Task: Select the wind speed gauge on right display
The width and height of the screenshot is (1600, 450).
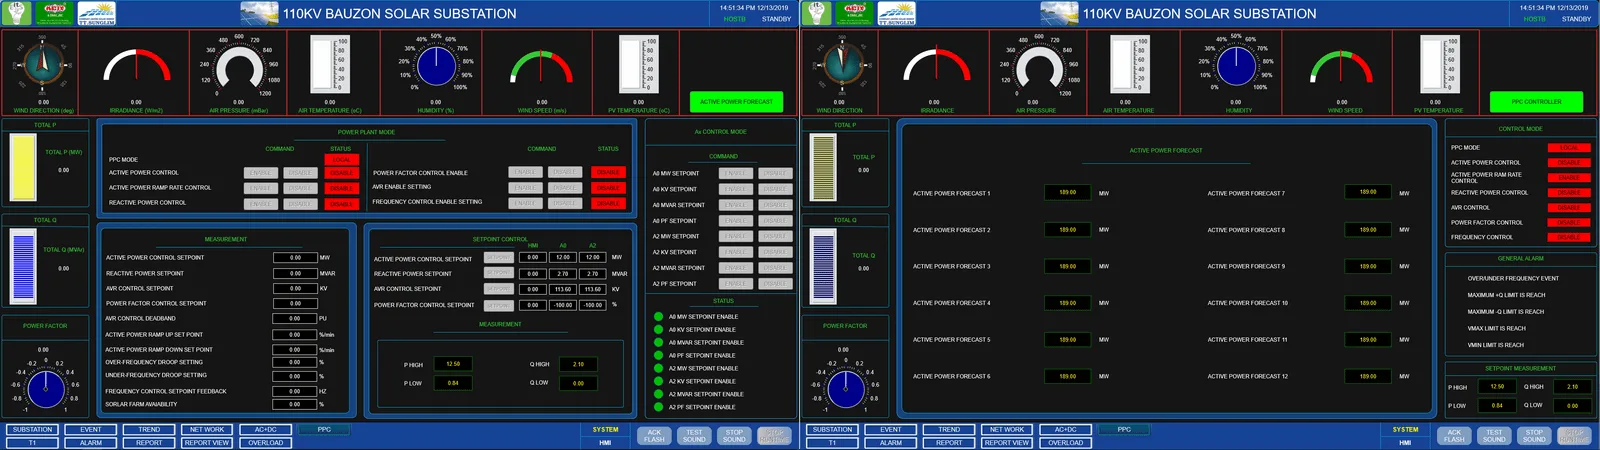Action: (1341, 66)
